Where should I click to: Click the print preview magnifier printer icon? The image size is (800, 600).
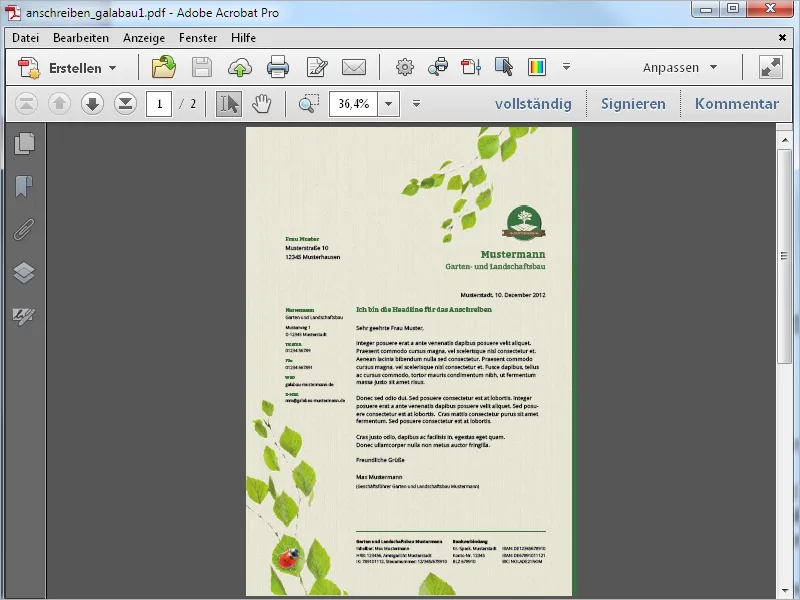click(438, 67)
